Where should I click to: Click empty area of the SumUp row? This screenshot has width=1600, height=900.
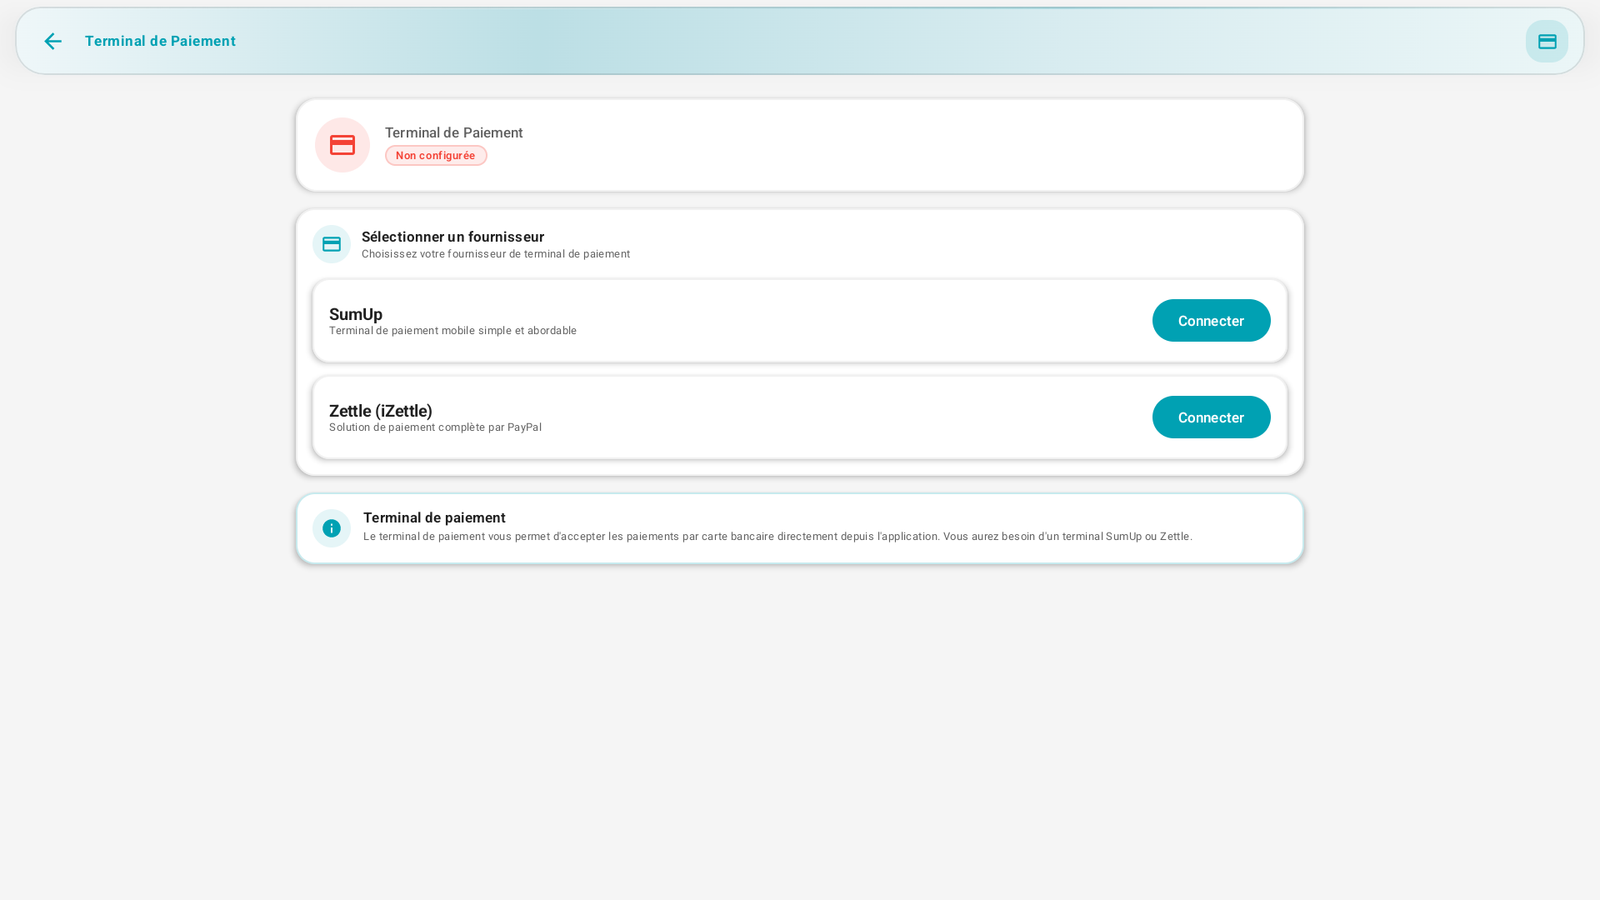(x=860, y=321)
